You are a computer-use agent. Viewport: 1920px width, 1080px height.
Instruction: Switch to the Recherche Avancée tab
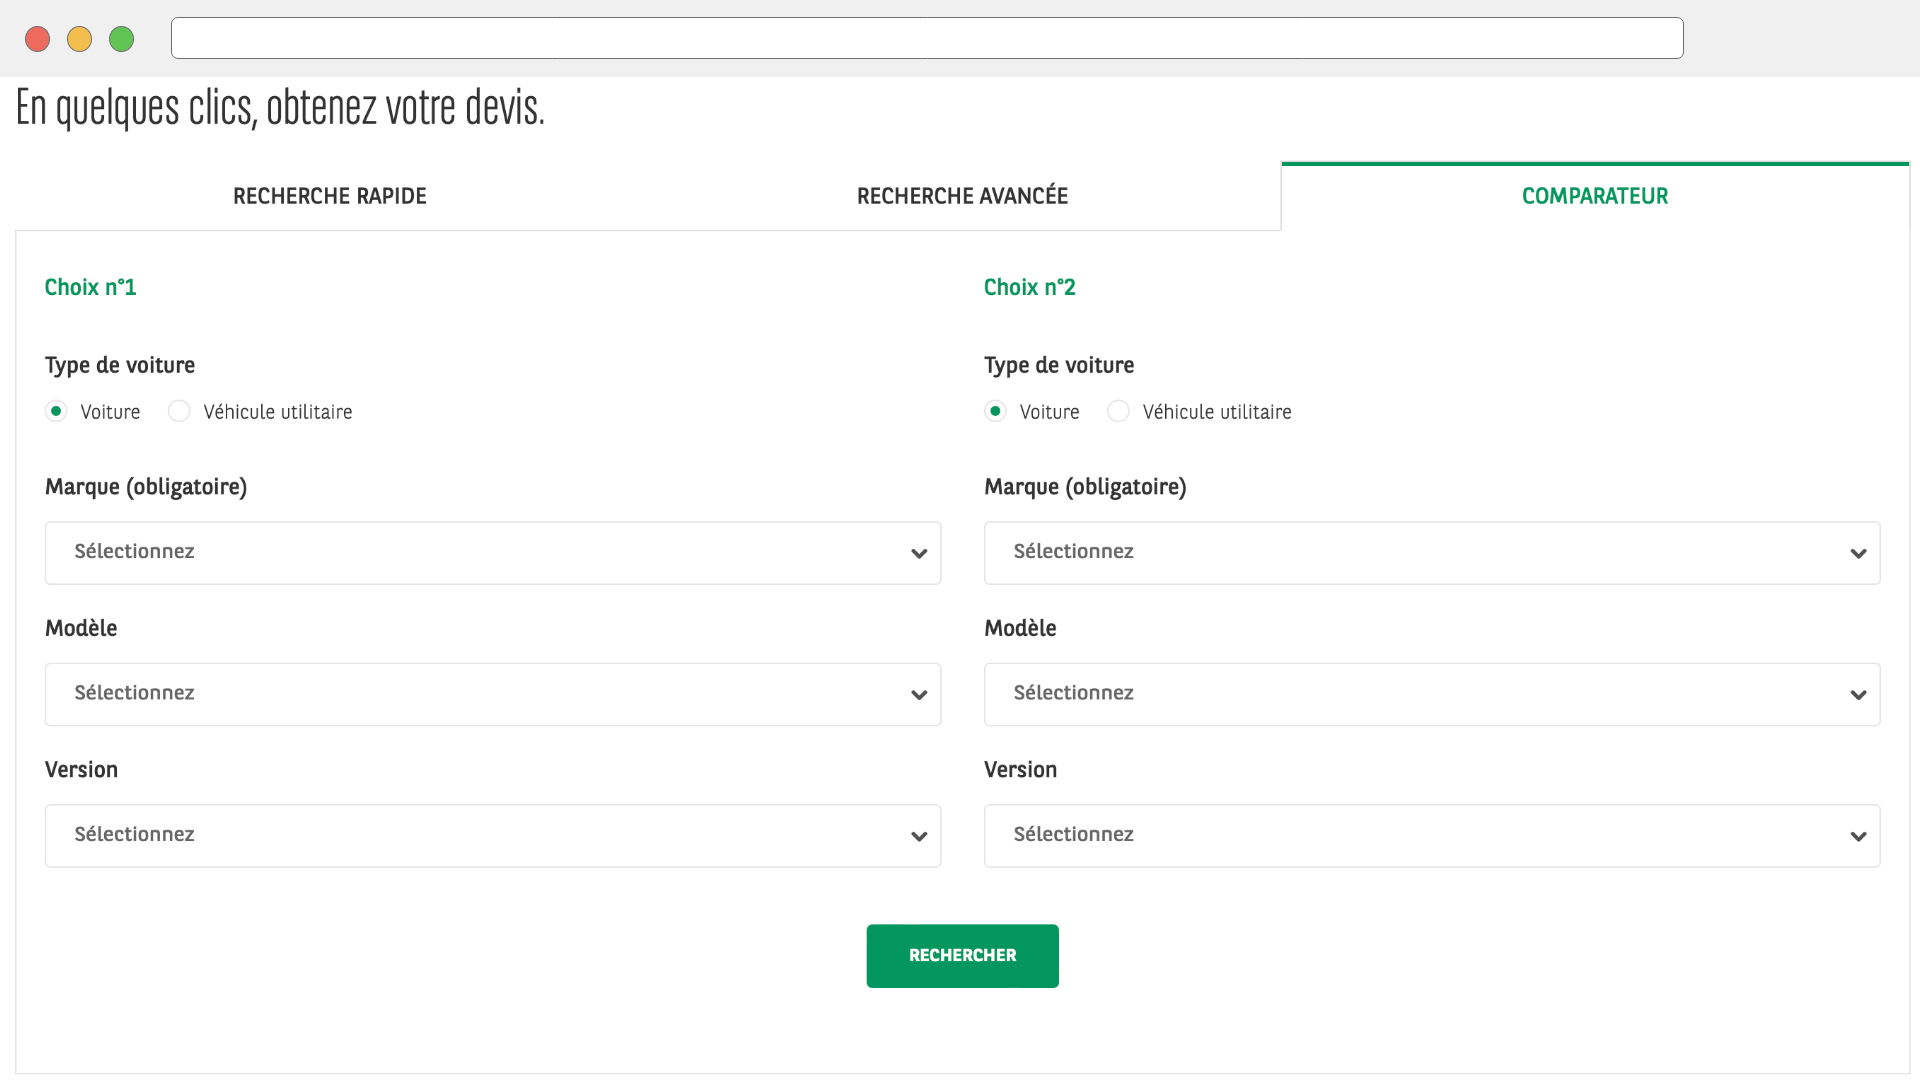click(x=962, y=196)
